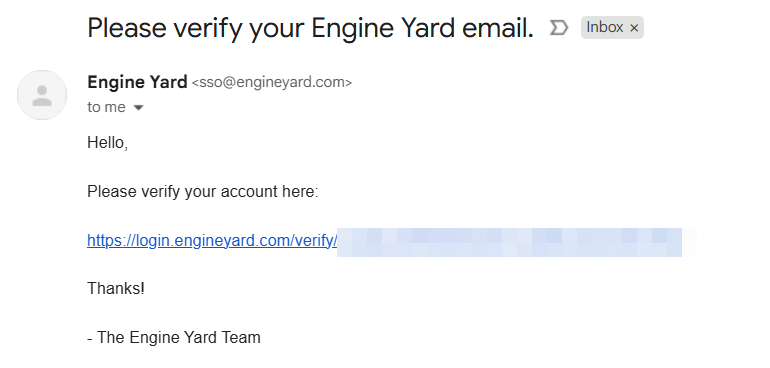This screenshot has width=770, height=368.
Task: Select the "to me" recipient text
Action: [x=107, y=107]
